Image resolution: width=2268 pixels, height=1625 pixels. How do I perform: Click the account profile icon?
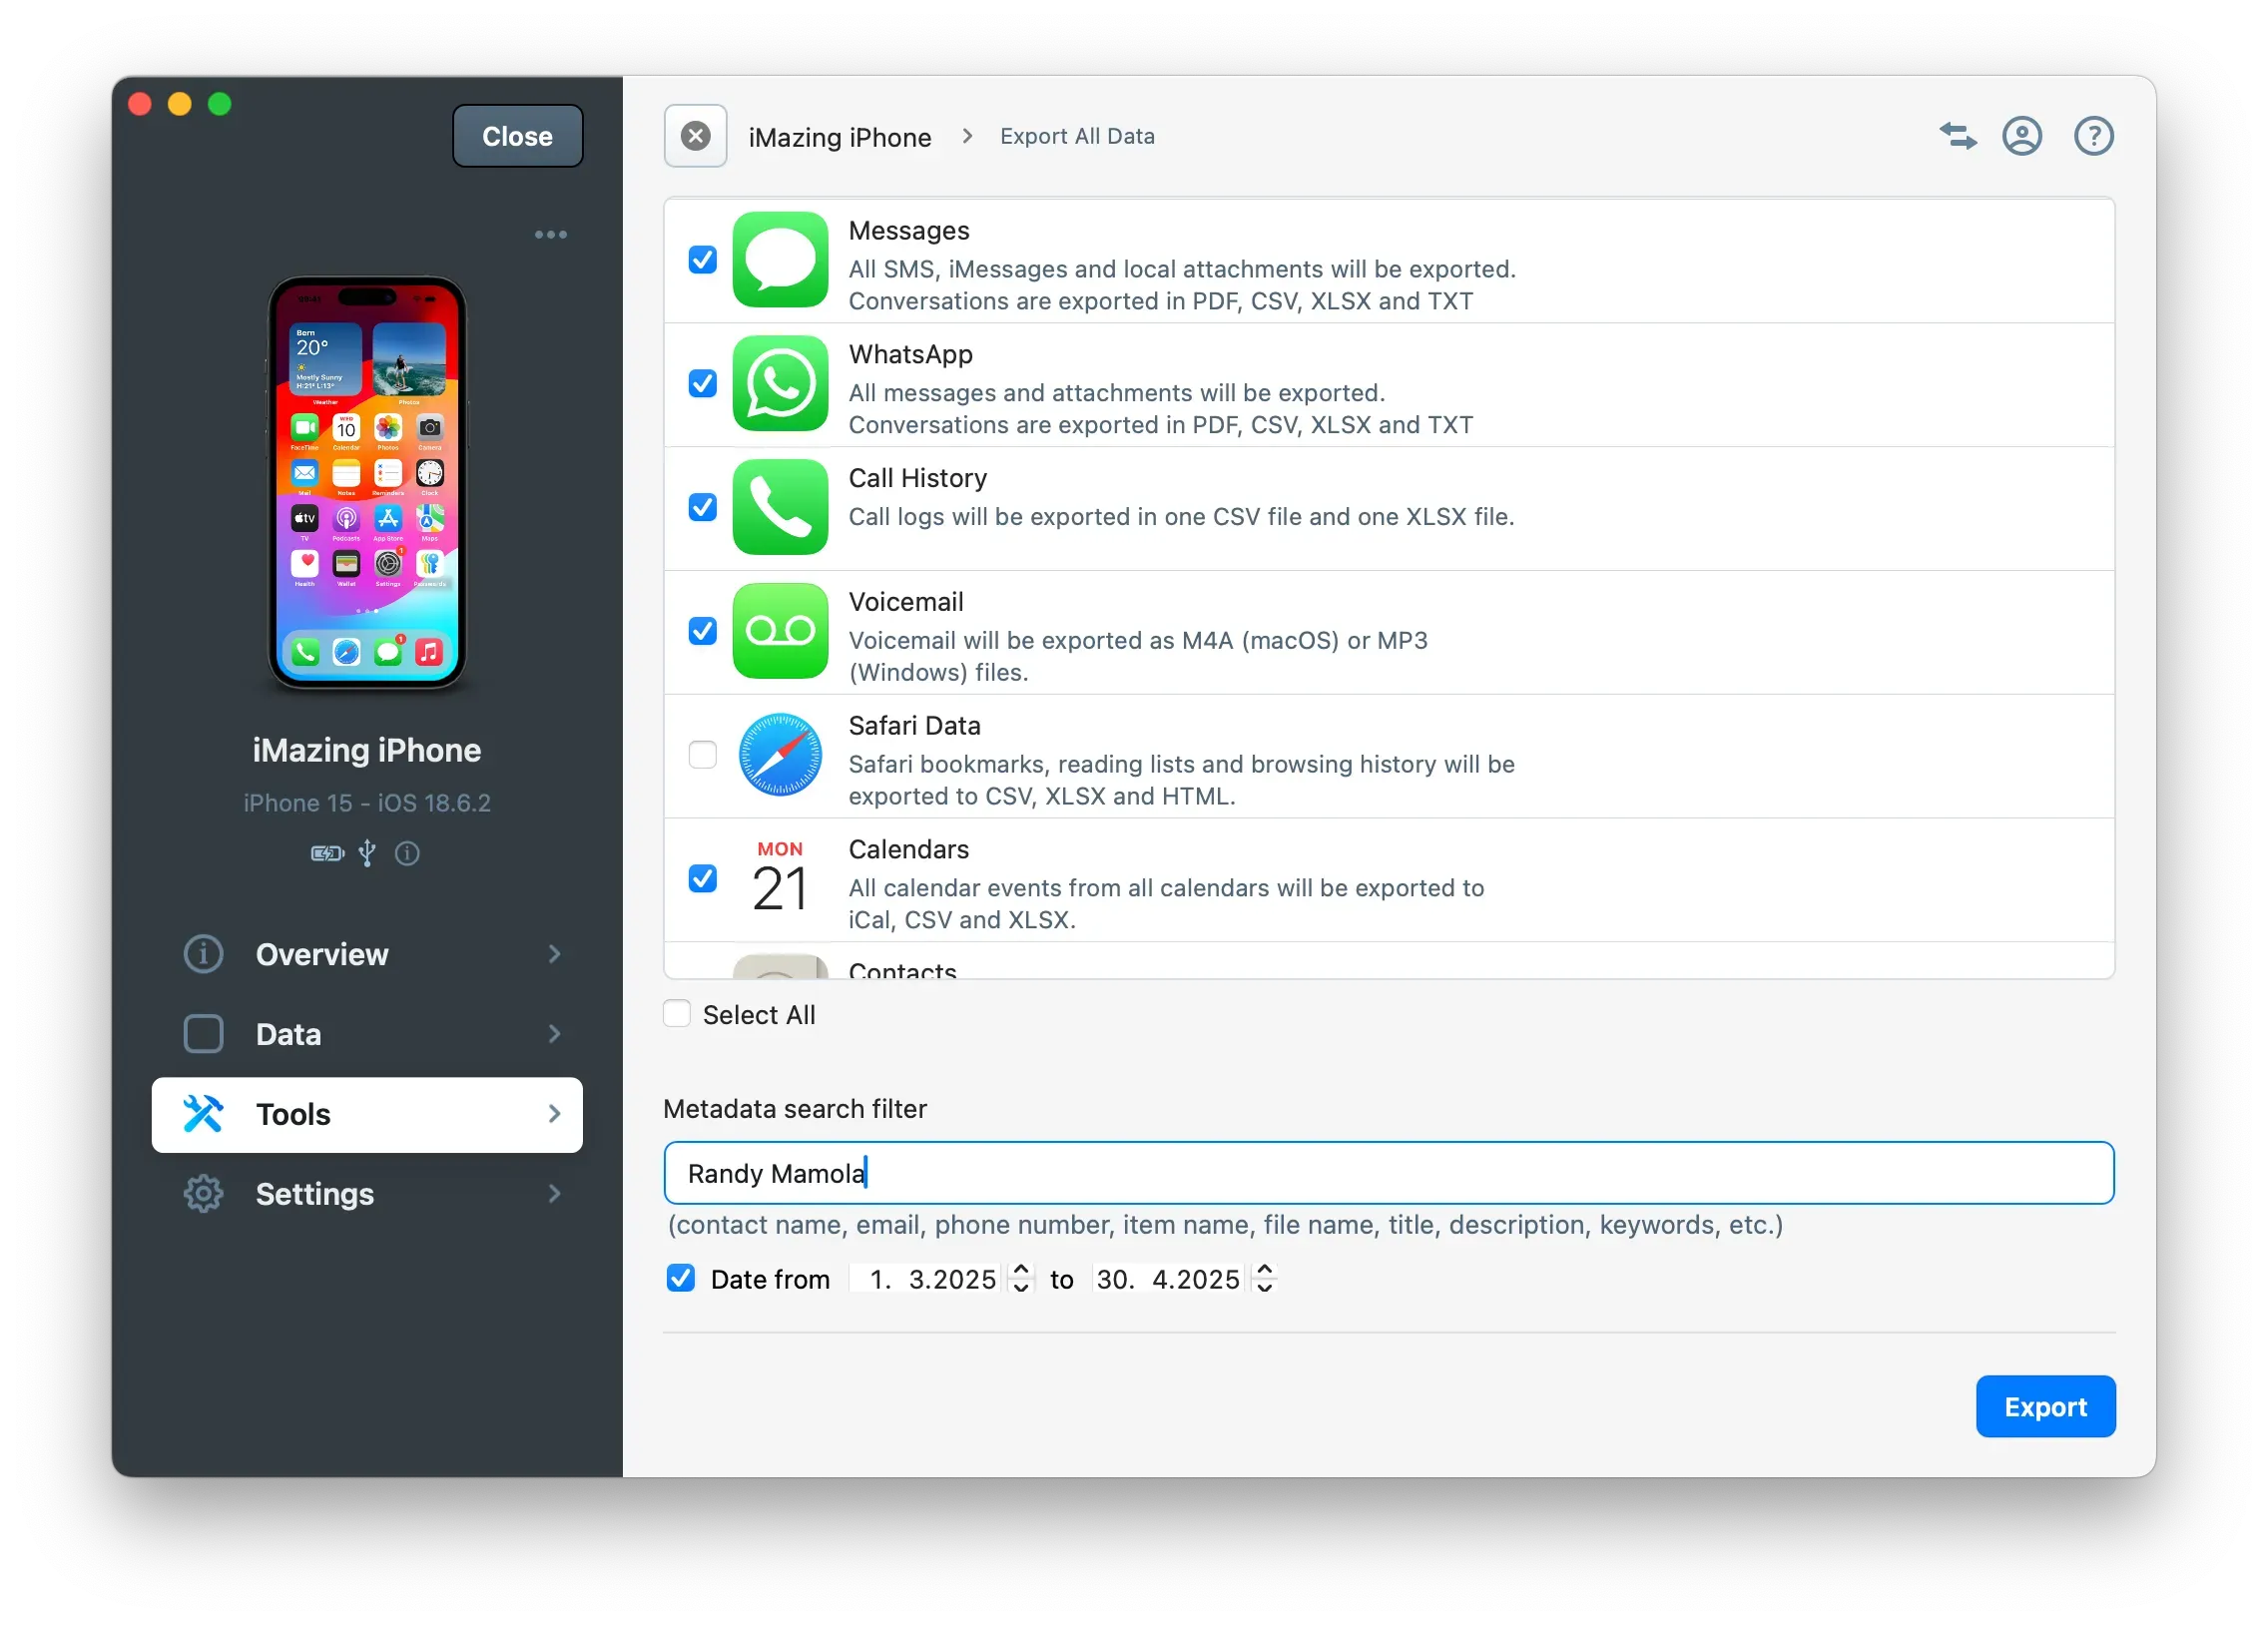(2022, 136)
